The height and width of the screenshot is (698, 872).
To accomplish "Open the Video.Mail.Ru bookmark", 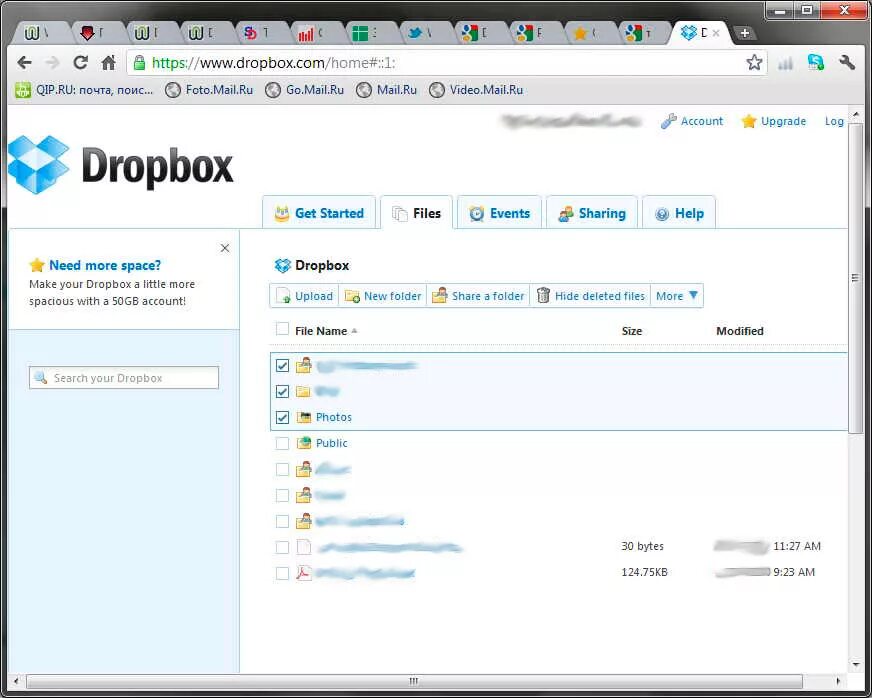I will click(477, 90).
